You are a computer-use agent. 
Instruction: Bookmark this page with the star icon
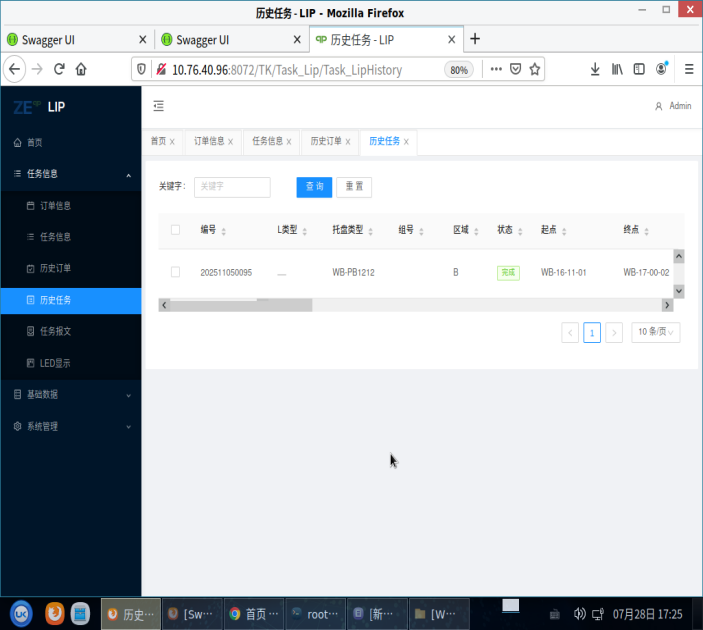(534, 69)
